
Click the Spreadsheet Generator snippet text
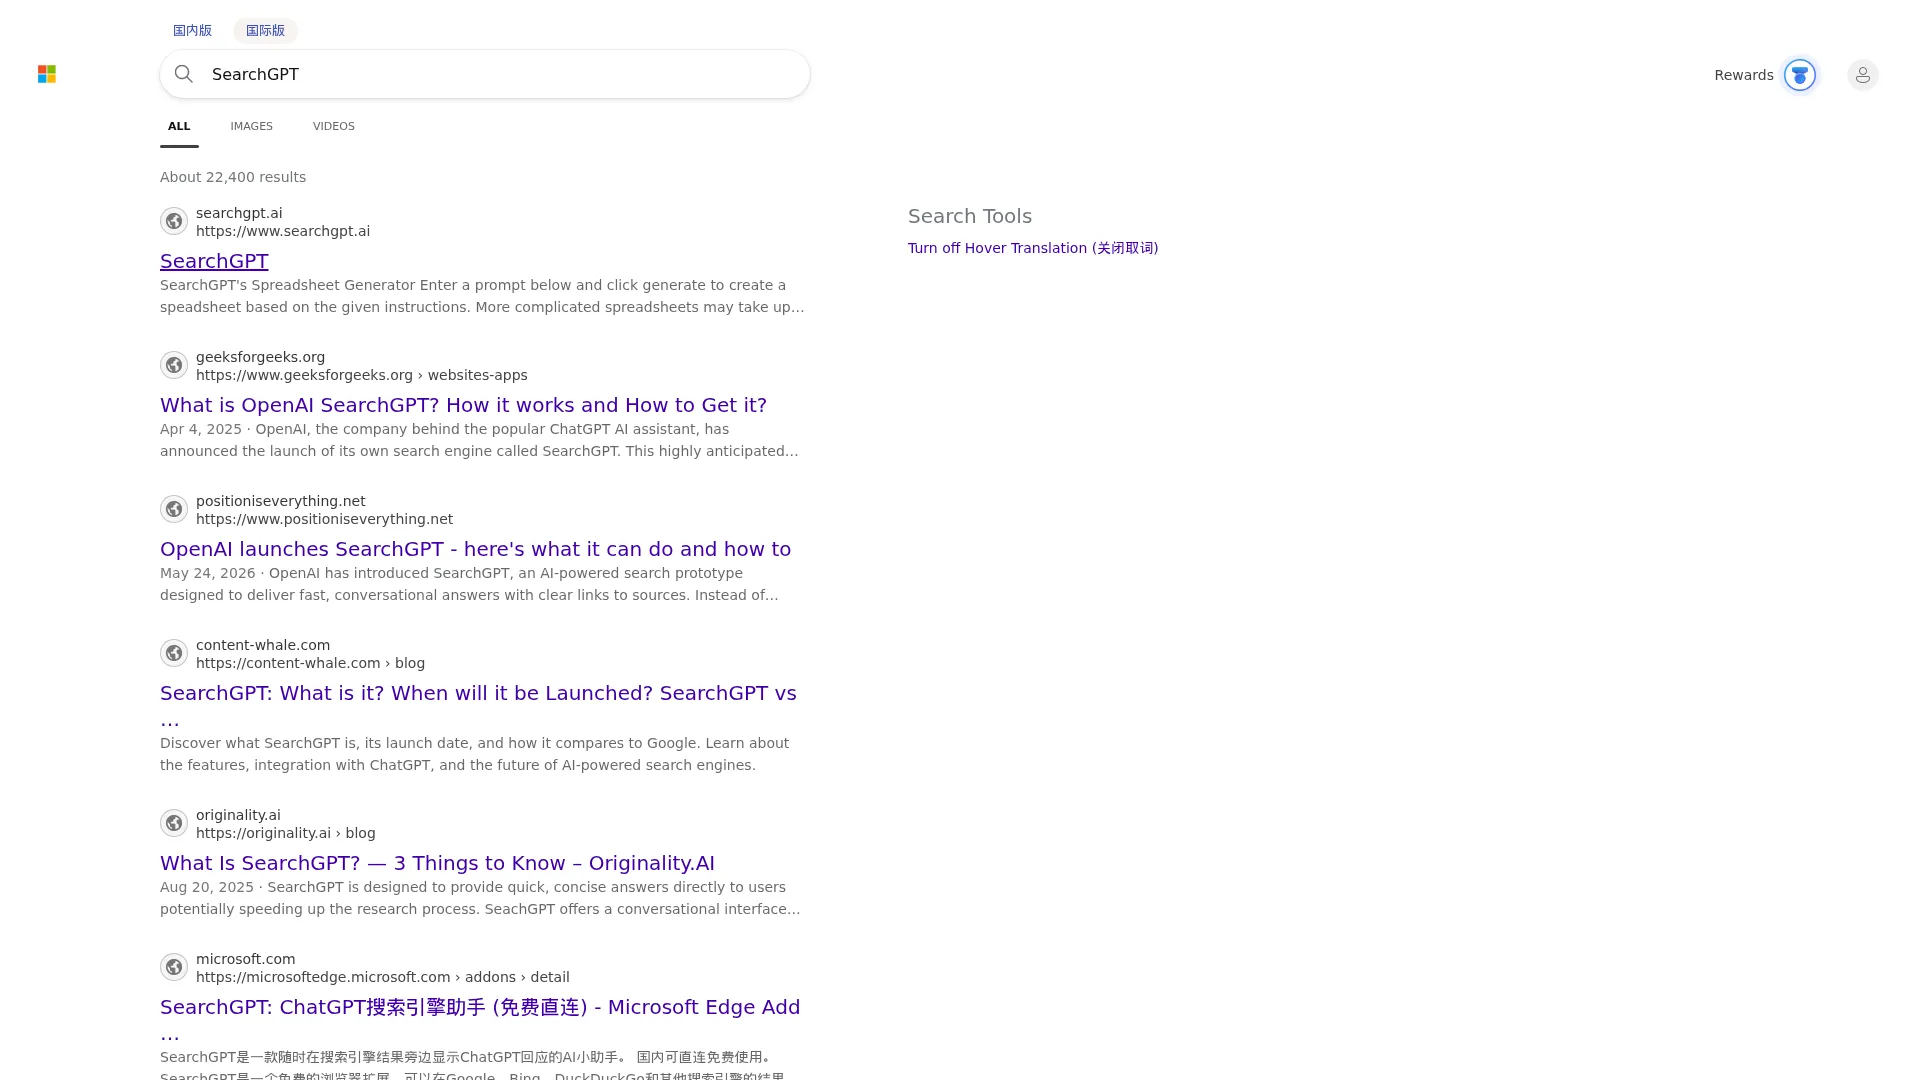[482, 296]
